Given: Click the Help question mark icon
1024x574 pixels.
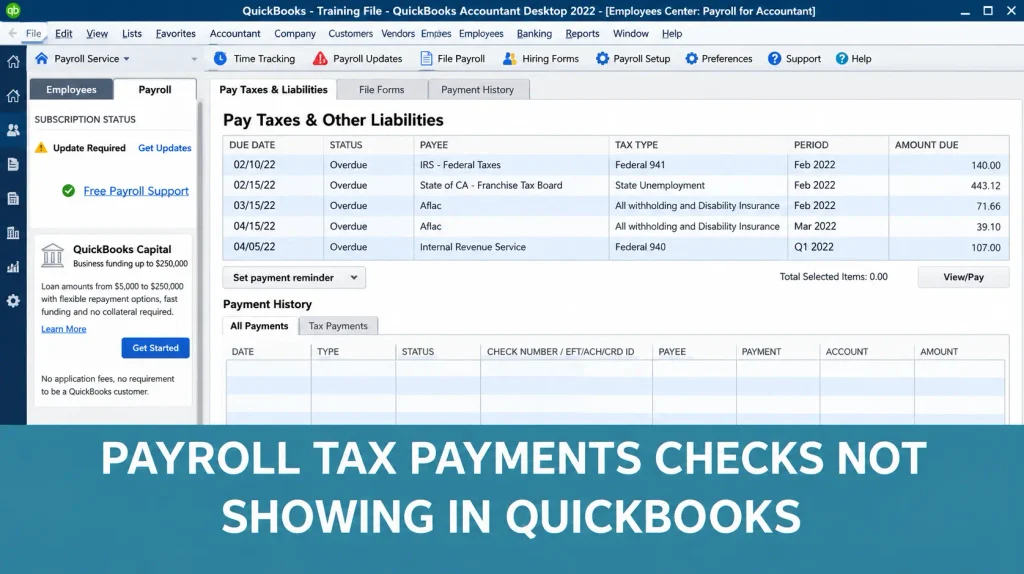Looking at the screenshot, I should click(842, 58).
